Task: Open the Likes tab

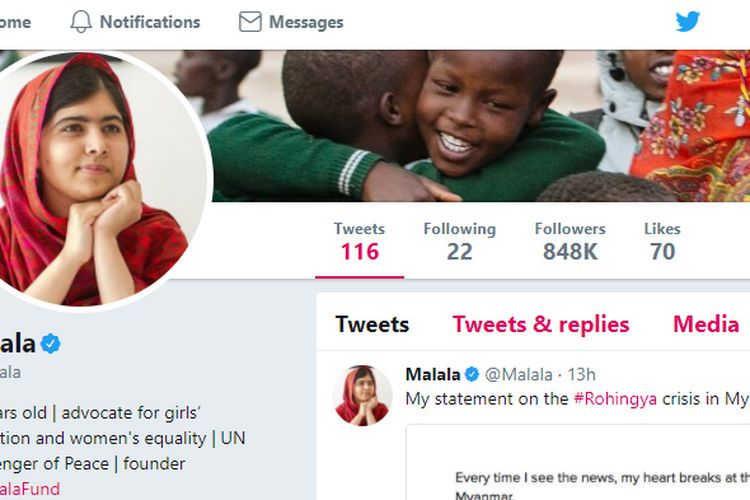Action: 662,241
